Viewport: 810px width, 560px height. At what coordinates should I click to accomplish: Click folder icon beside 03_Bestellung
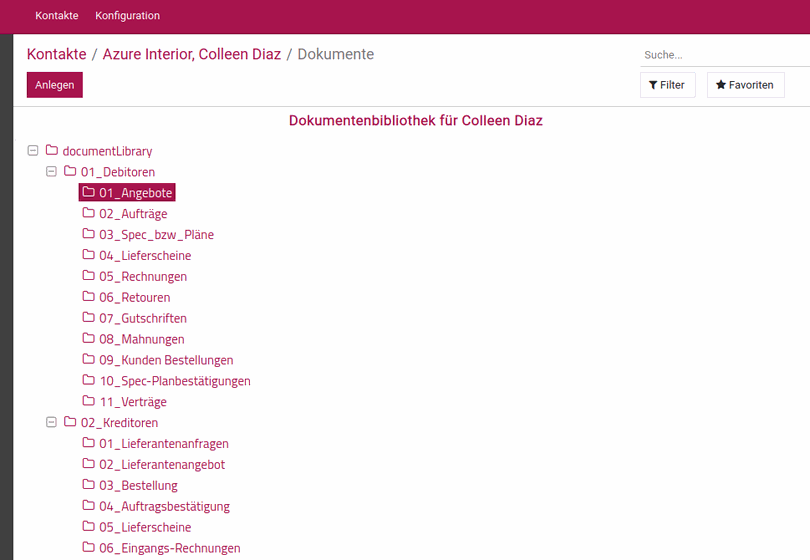pyautogui.click(x=88, y=484)
